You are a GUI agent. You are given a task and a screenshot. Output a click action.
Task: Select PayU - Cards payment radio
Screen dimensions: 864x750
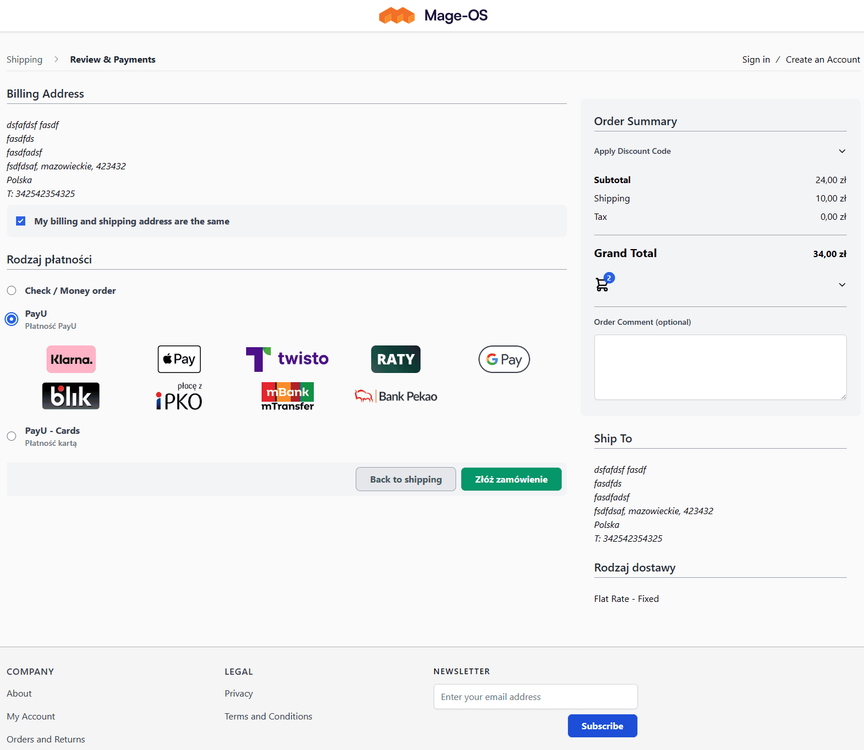pyautogui.click(x=12, y=436)
